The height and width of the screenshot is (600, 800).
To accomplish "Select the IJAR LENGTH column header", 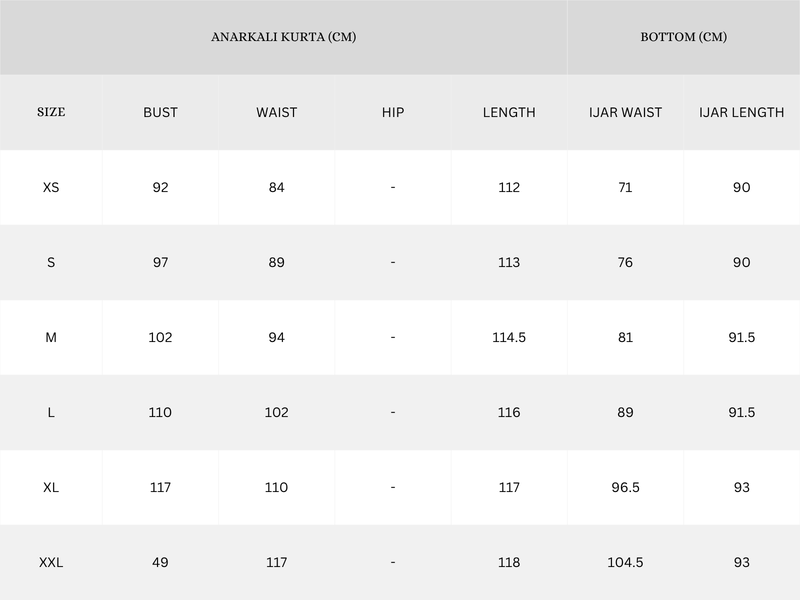I will 742,112.
